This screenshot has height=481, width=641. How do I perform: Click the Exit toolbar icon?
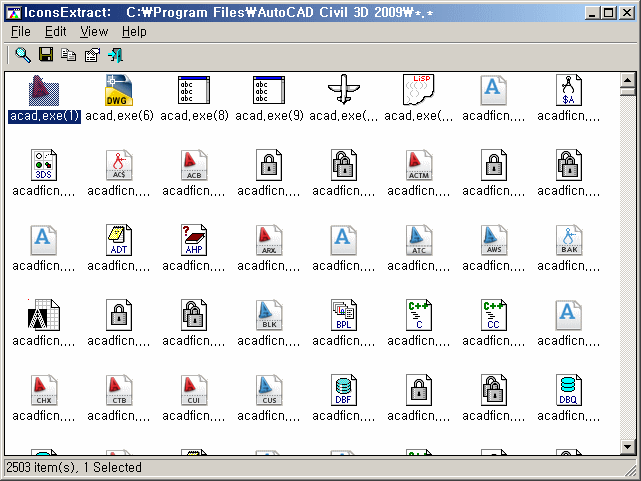pyautogui.click(x=115, y=55)
